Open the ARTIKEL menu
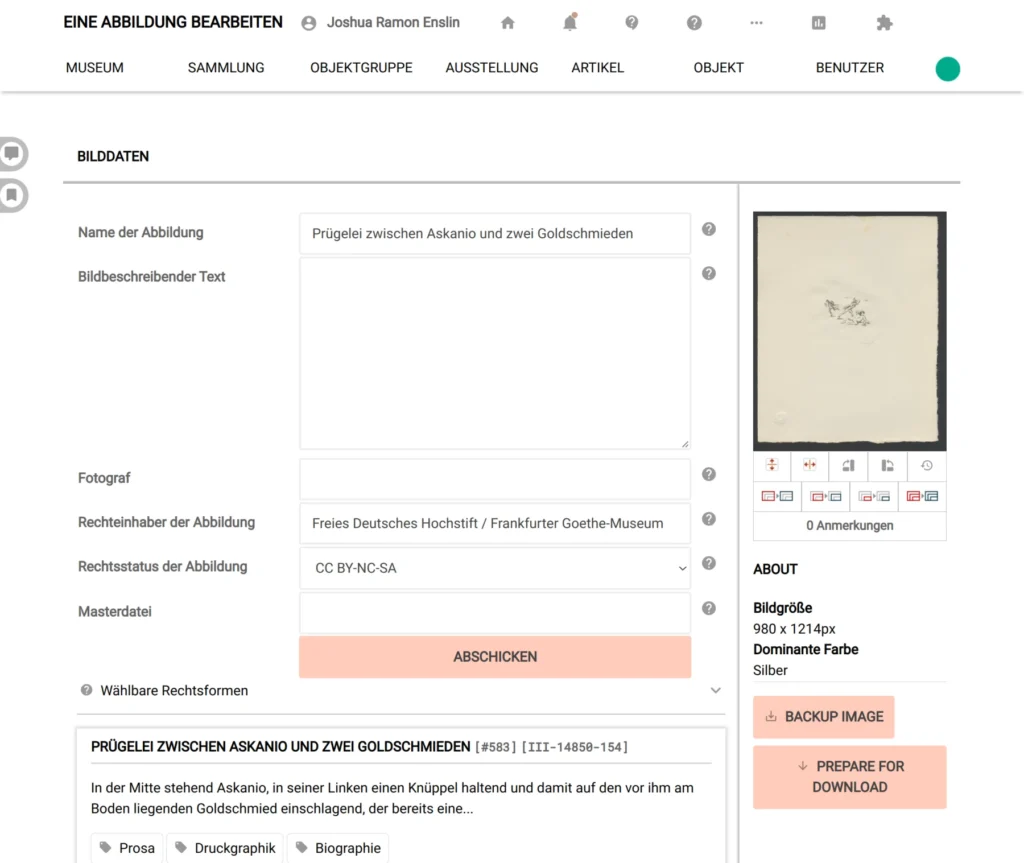 [598, 68]
